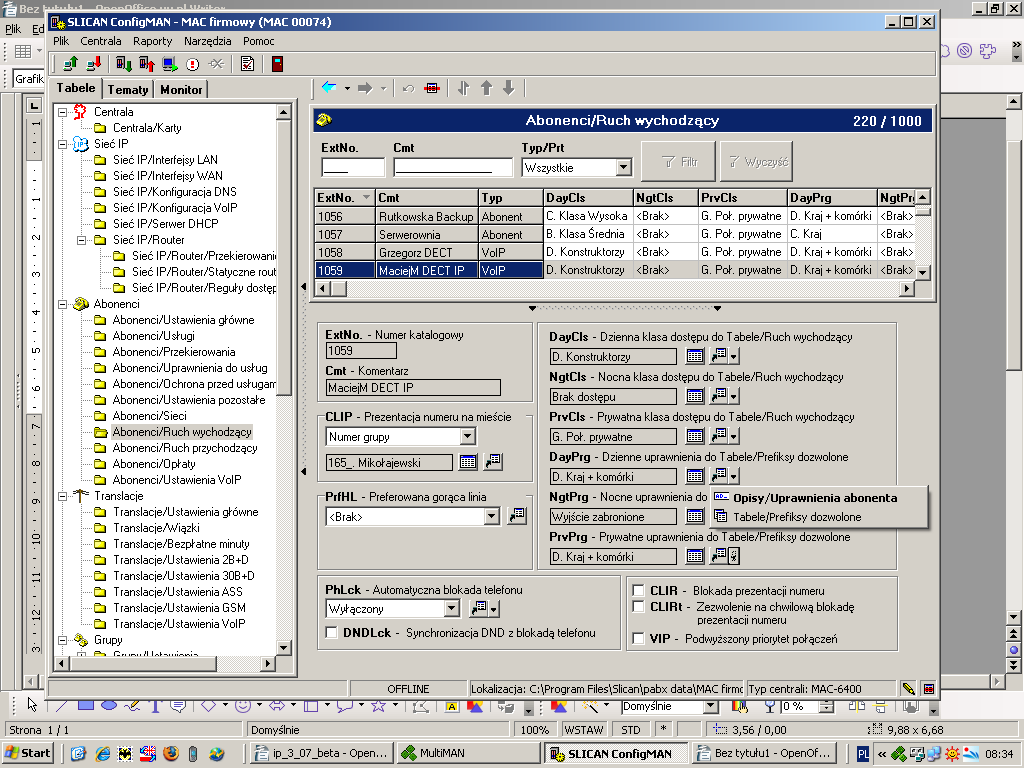The image size is (1024, 768).
Task: Click the Wyczyść button
Action: pos(756,161)
